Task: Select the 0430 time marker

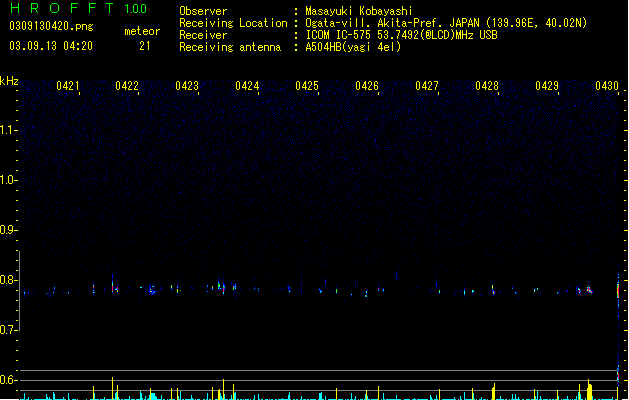Action: tap(607, 86)
